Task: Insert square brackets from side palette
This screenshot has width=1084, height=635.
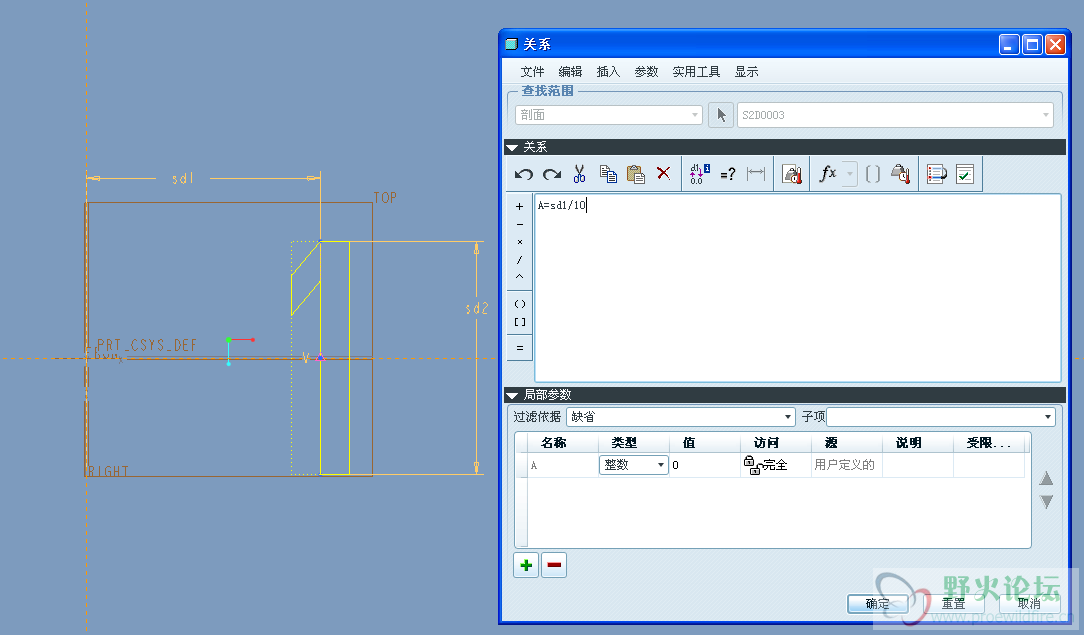Action: (520, 322)
